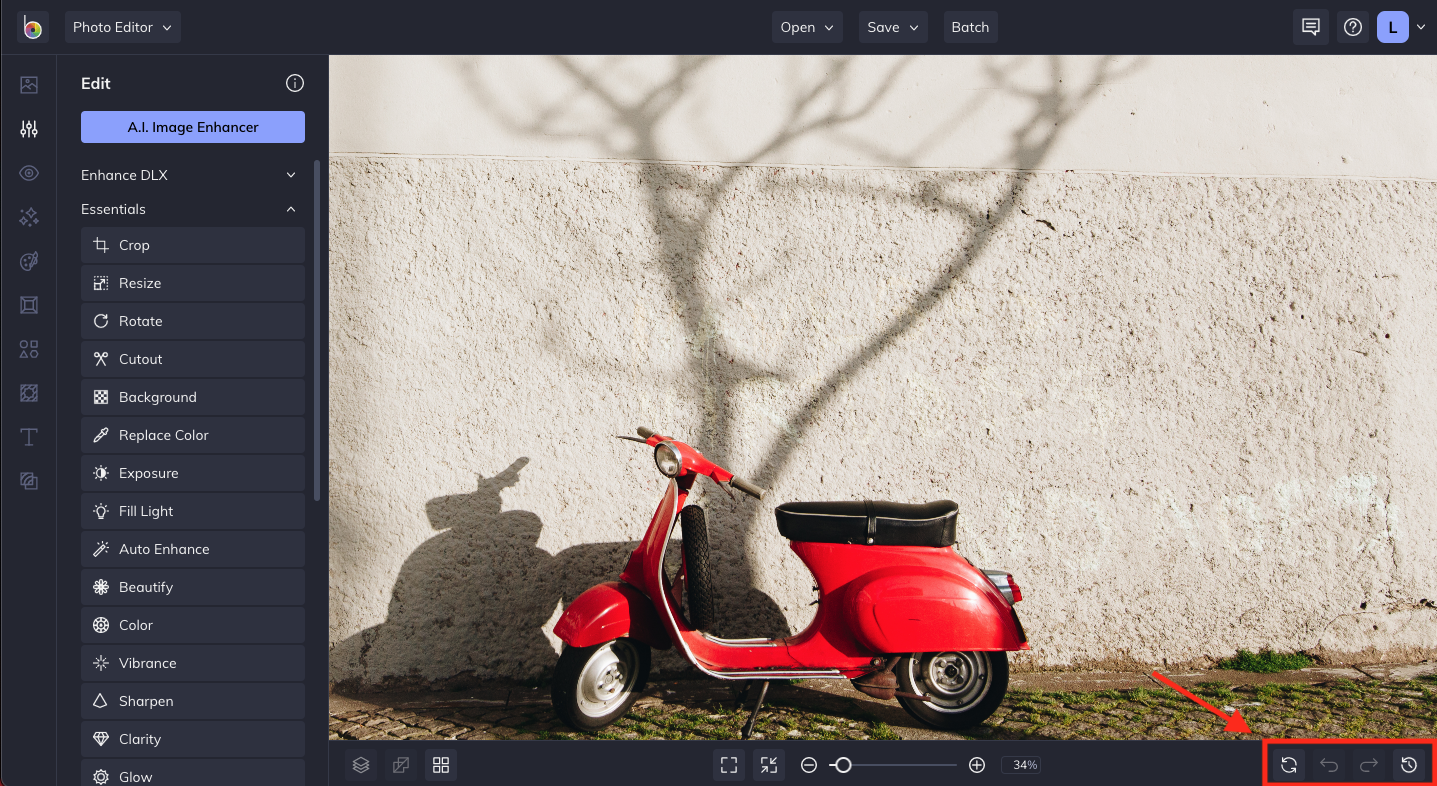Screen dimensions: 1437x786
Task: Click the fit to screen icon
Action: [729, 765]
